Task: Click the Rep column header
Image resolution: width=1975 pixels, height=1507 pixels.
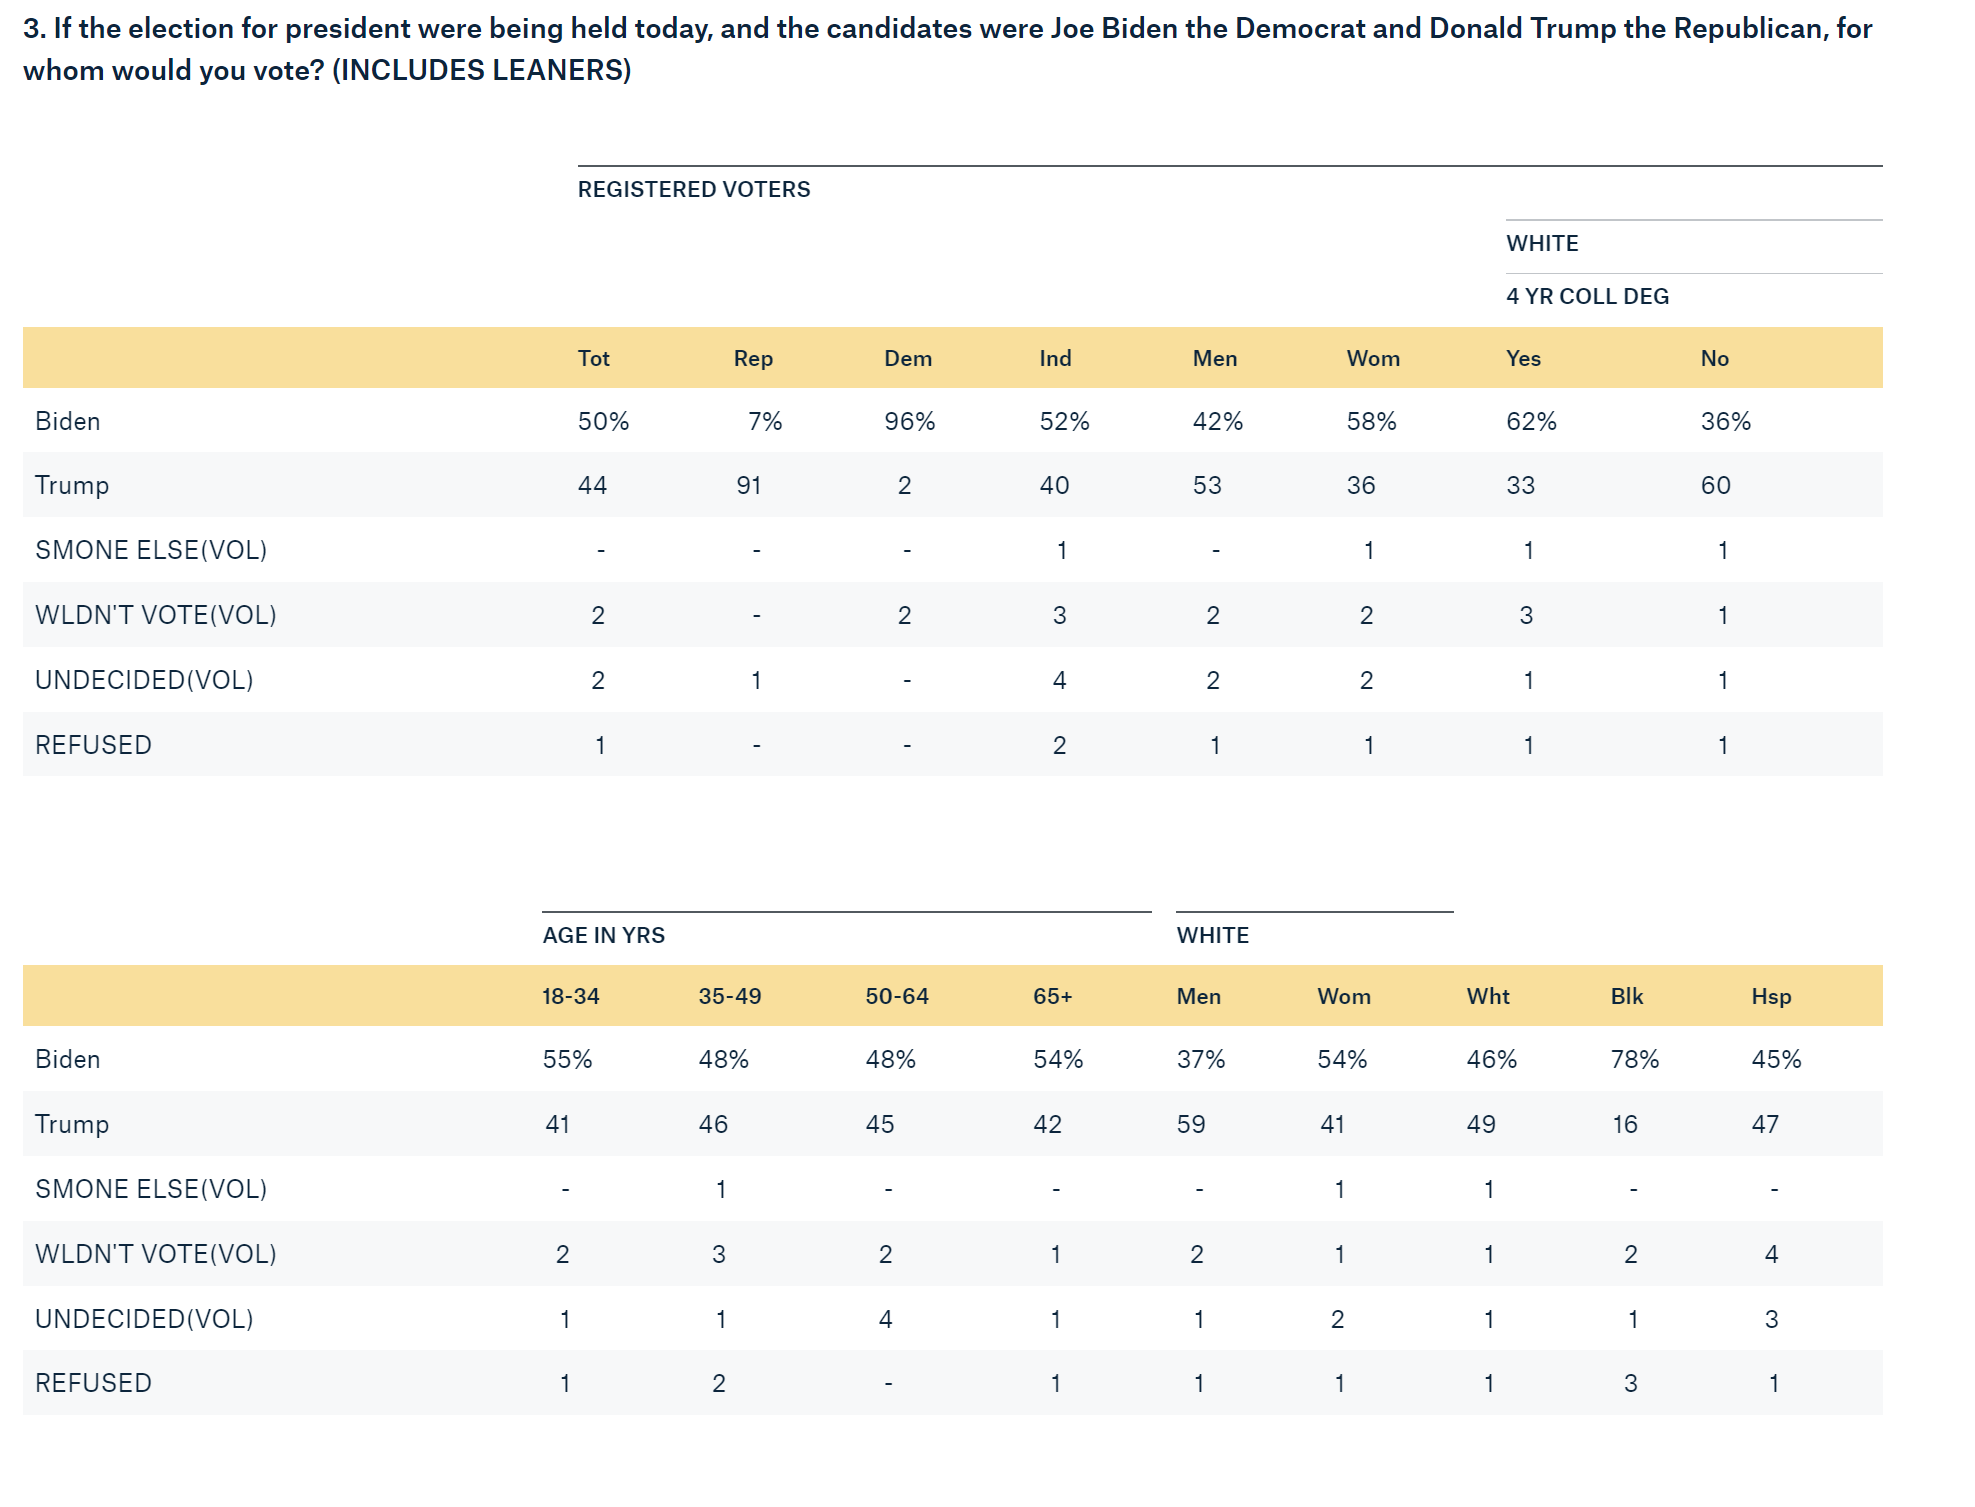Action: pos(753,358)
